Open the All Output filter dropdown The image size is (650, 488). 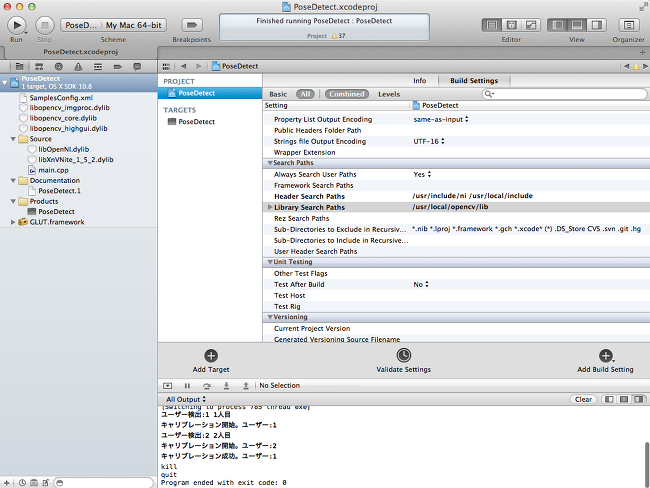[186, 399]
